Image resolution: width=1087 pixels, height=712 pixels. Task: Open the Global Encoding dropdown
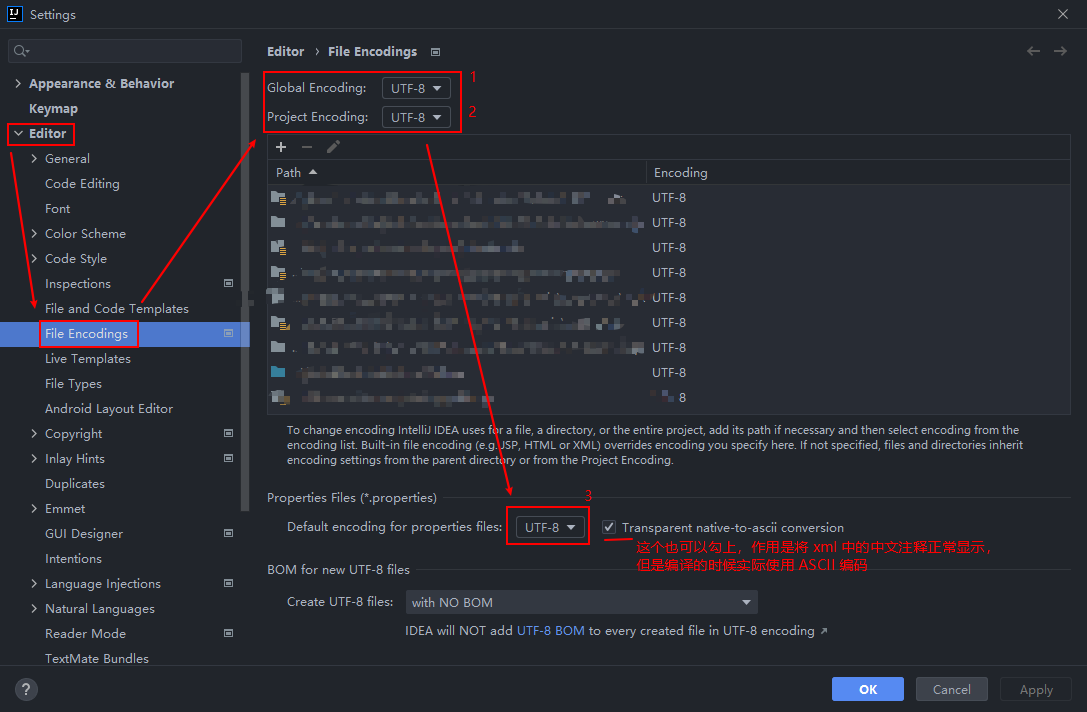pyautogui.click(x=416, y=88)
